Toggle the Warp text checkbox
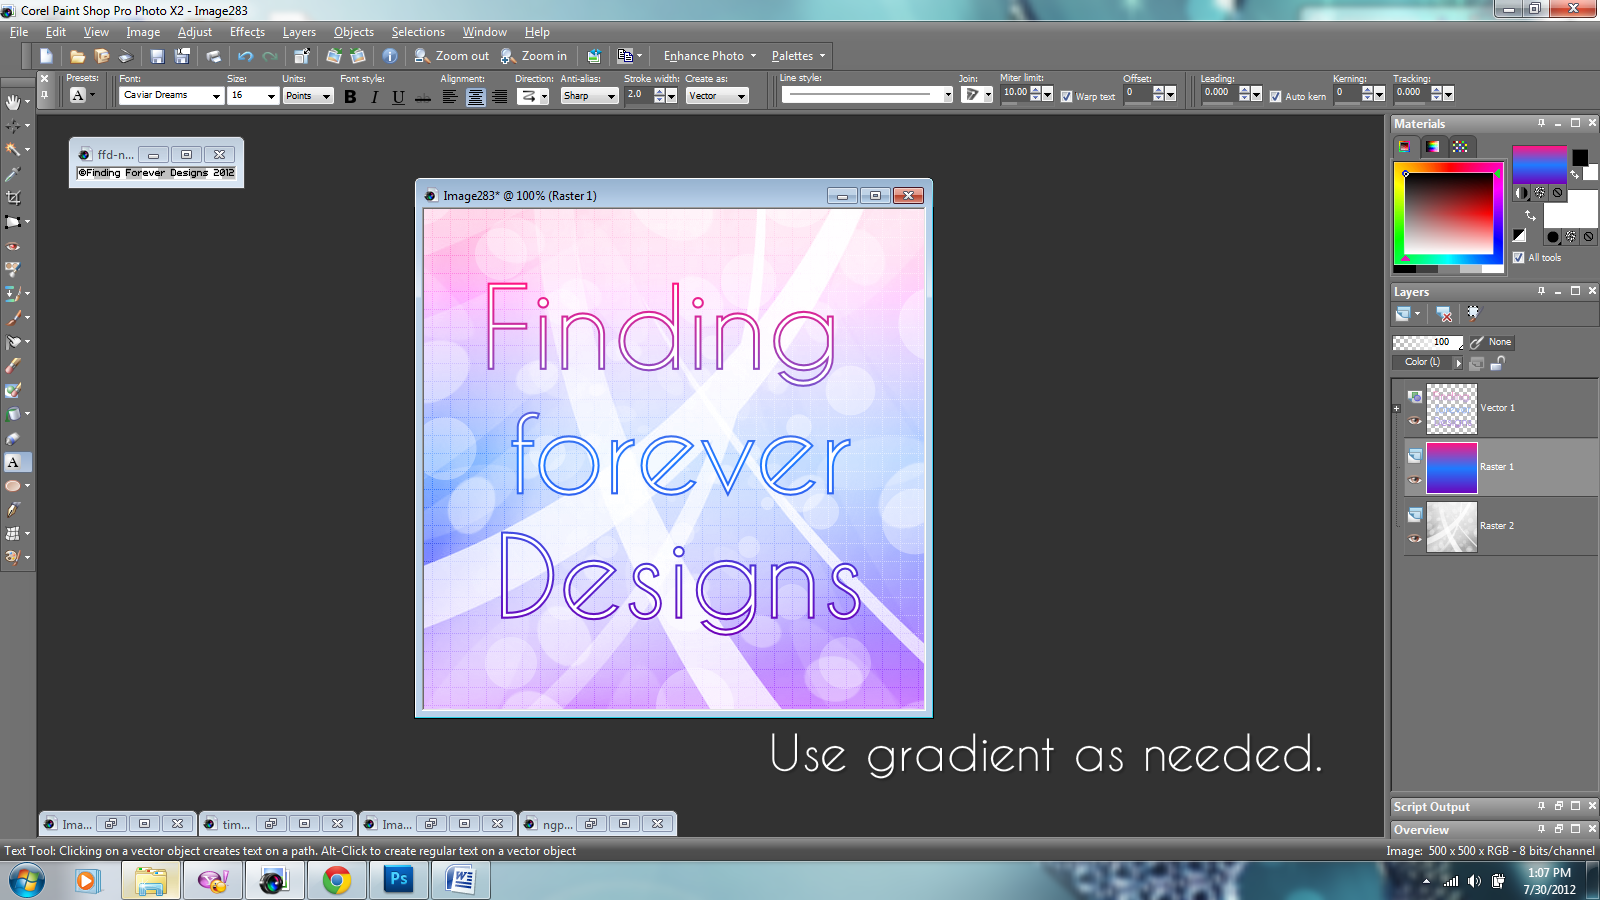The image size is (1600, 900). coord(1067,97)
